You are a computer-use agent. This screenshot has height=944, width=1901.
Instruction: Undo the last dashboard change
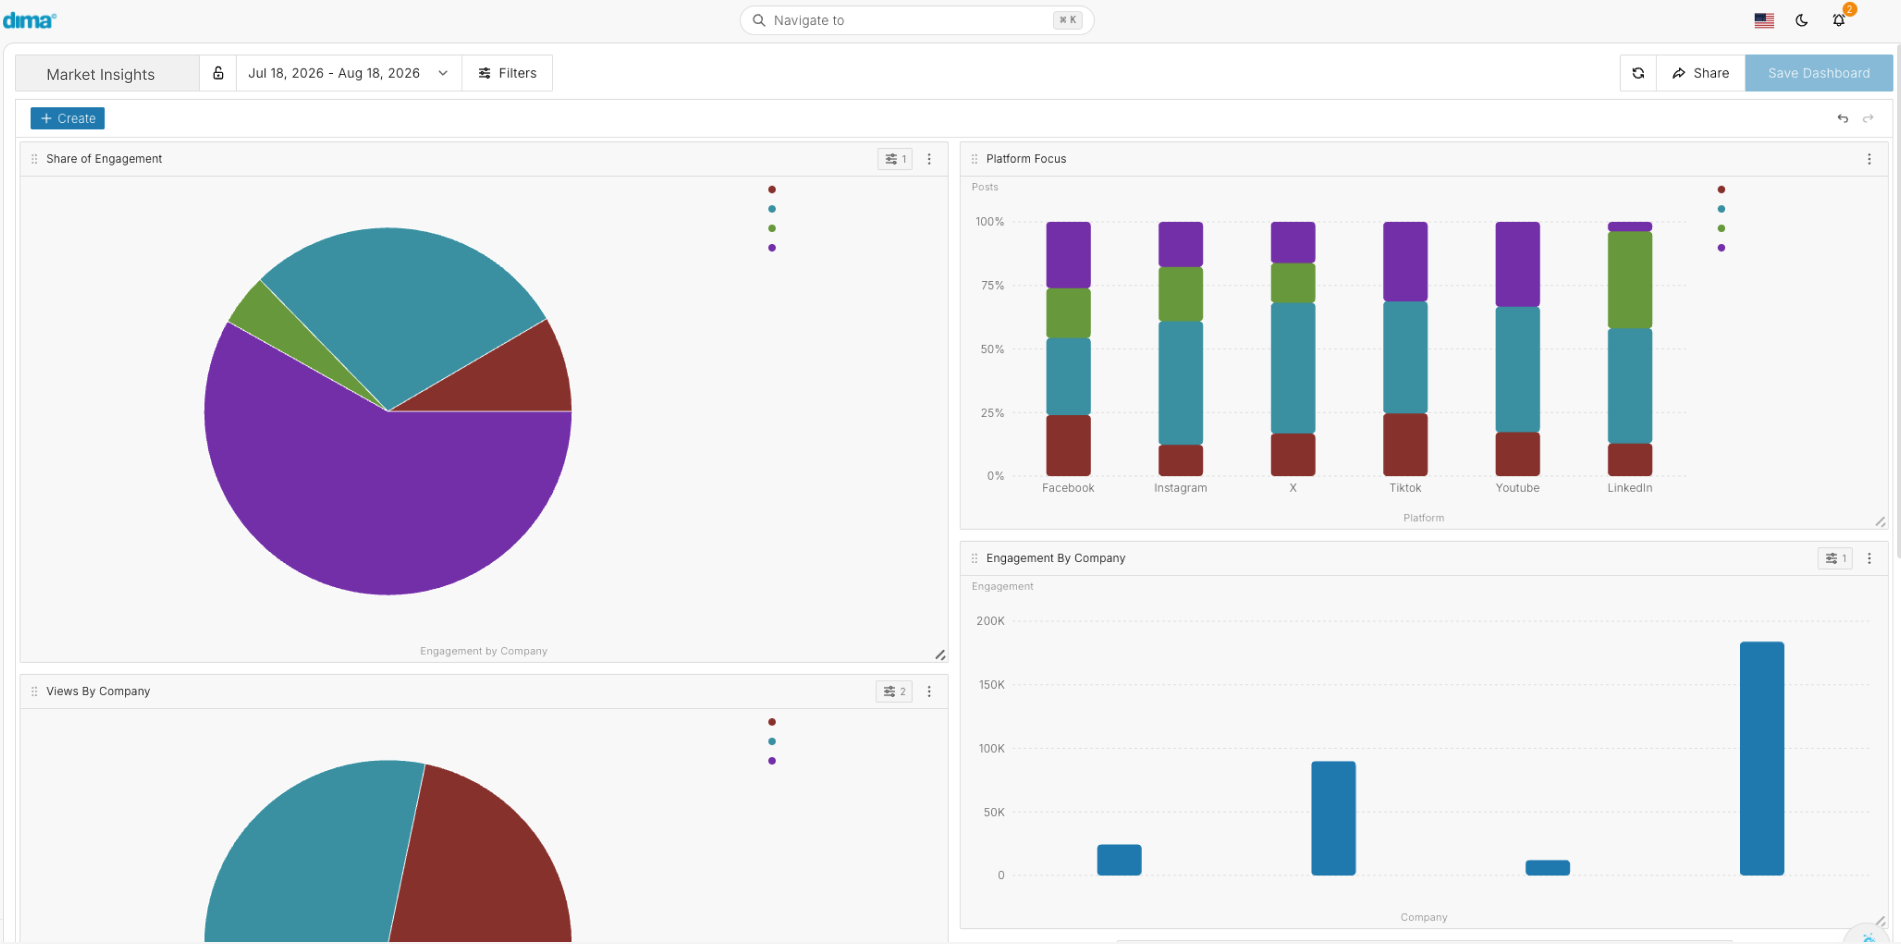click(1842, 118)
